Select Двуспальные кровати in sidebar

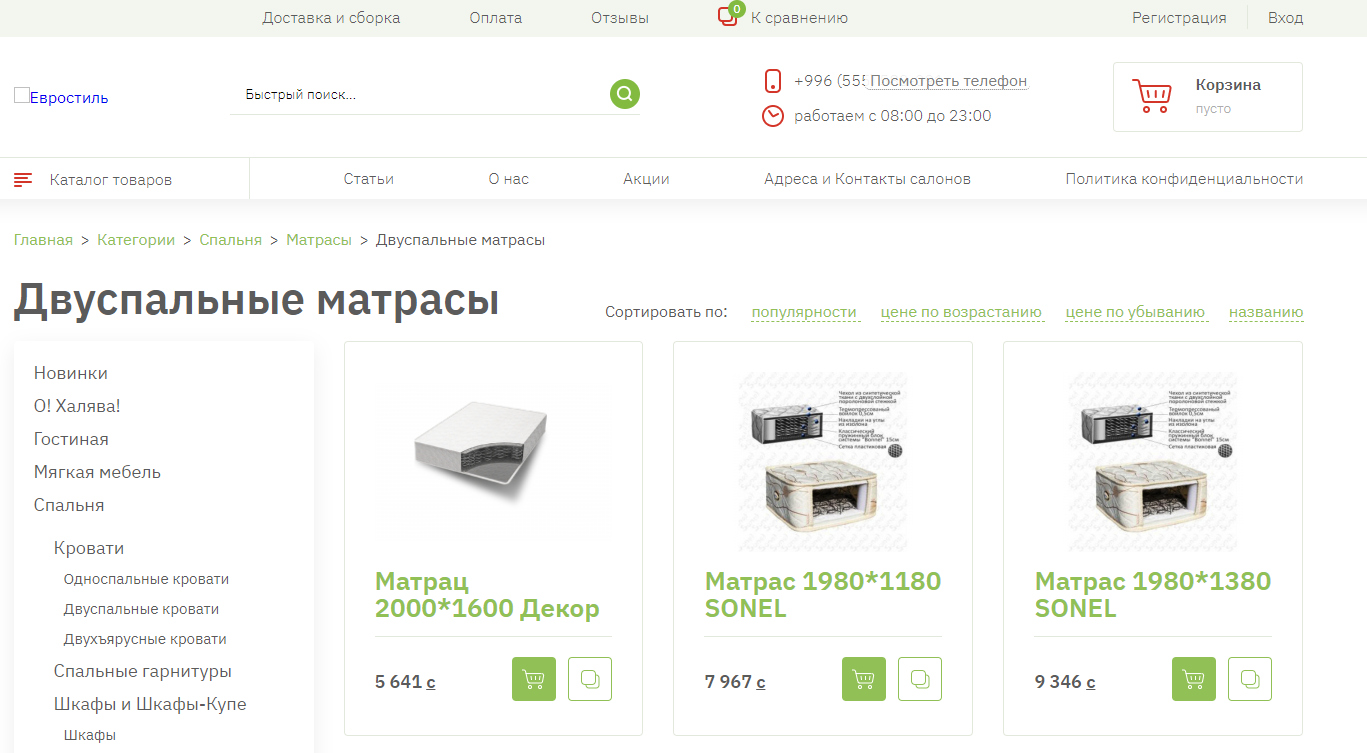(141, 609)
